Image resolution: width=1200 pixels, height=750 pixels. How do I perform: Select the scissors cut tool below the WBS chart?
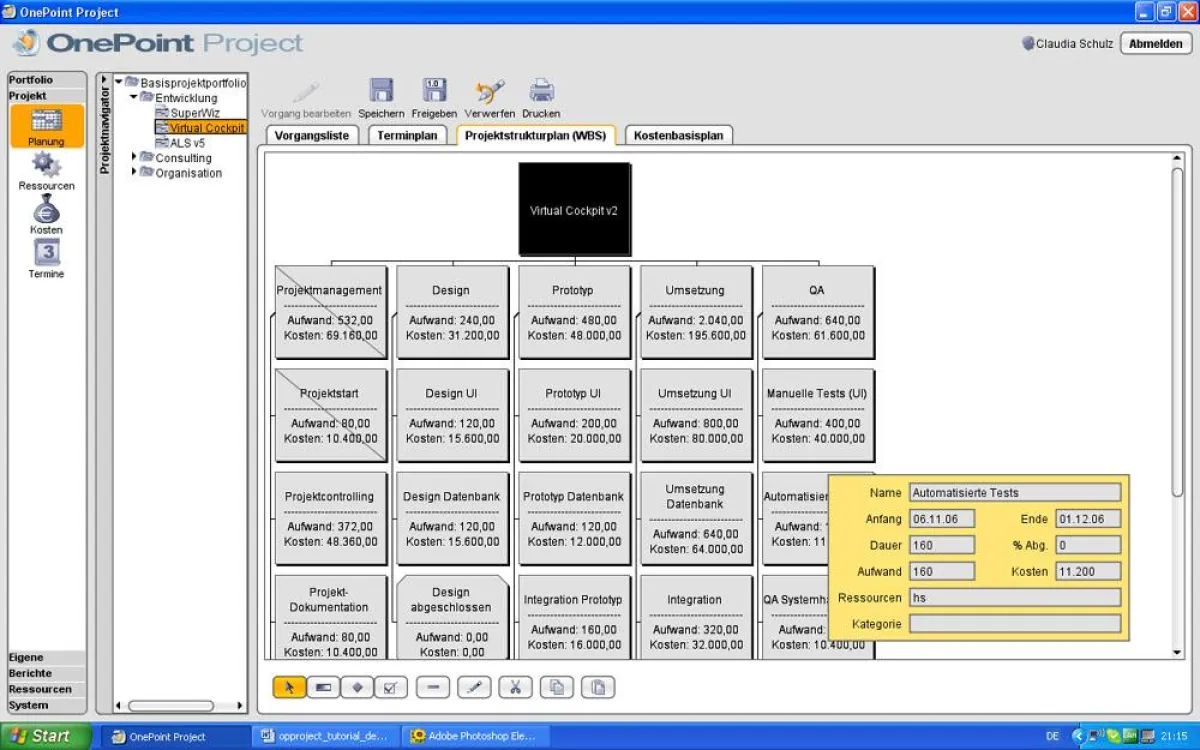[x=516, y=686]
